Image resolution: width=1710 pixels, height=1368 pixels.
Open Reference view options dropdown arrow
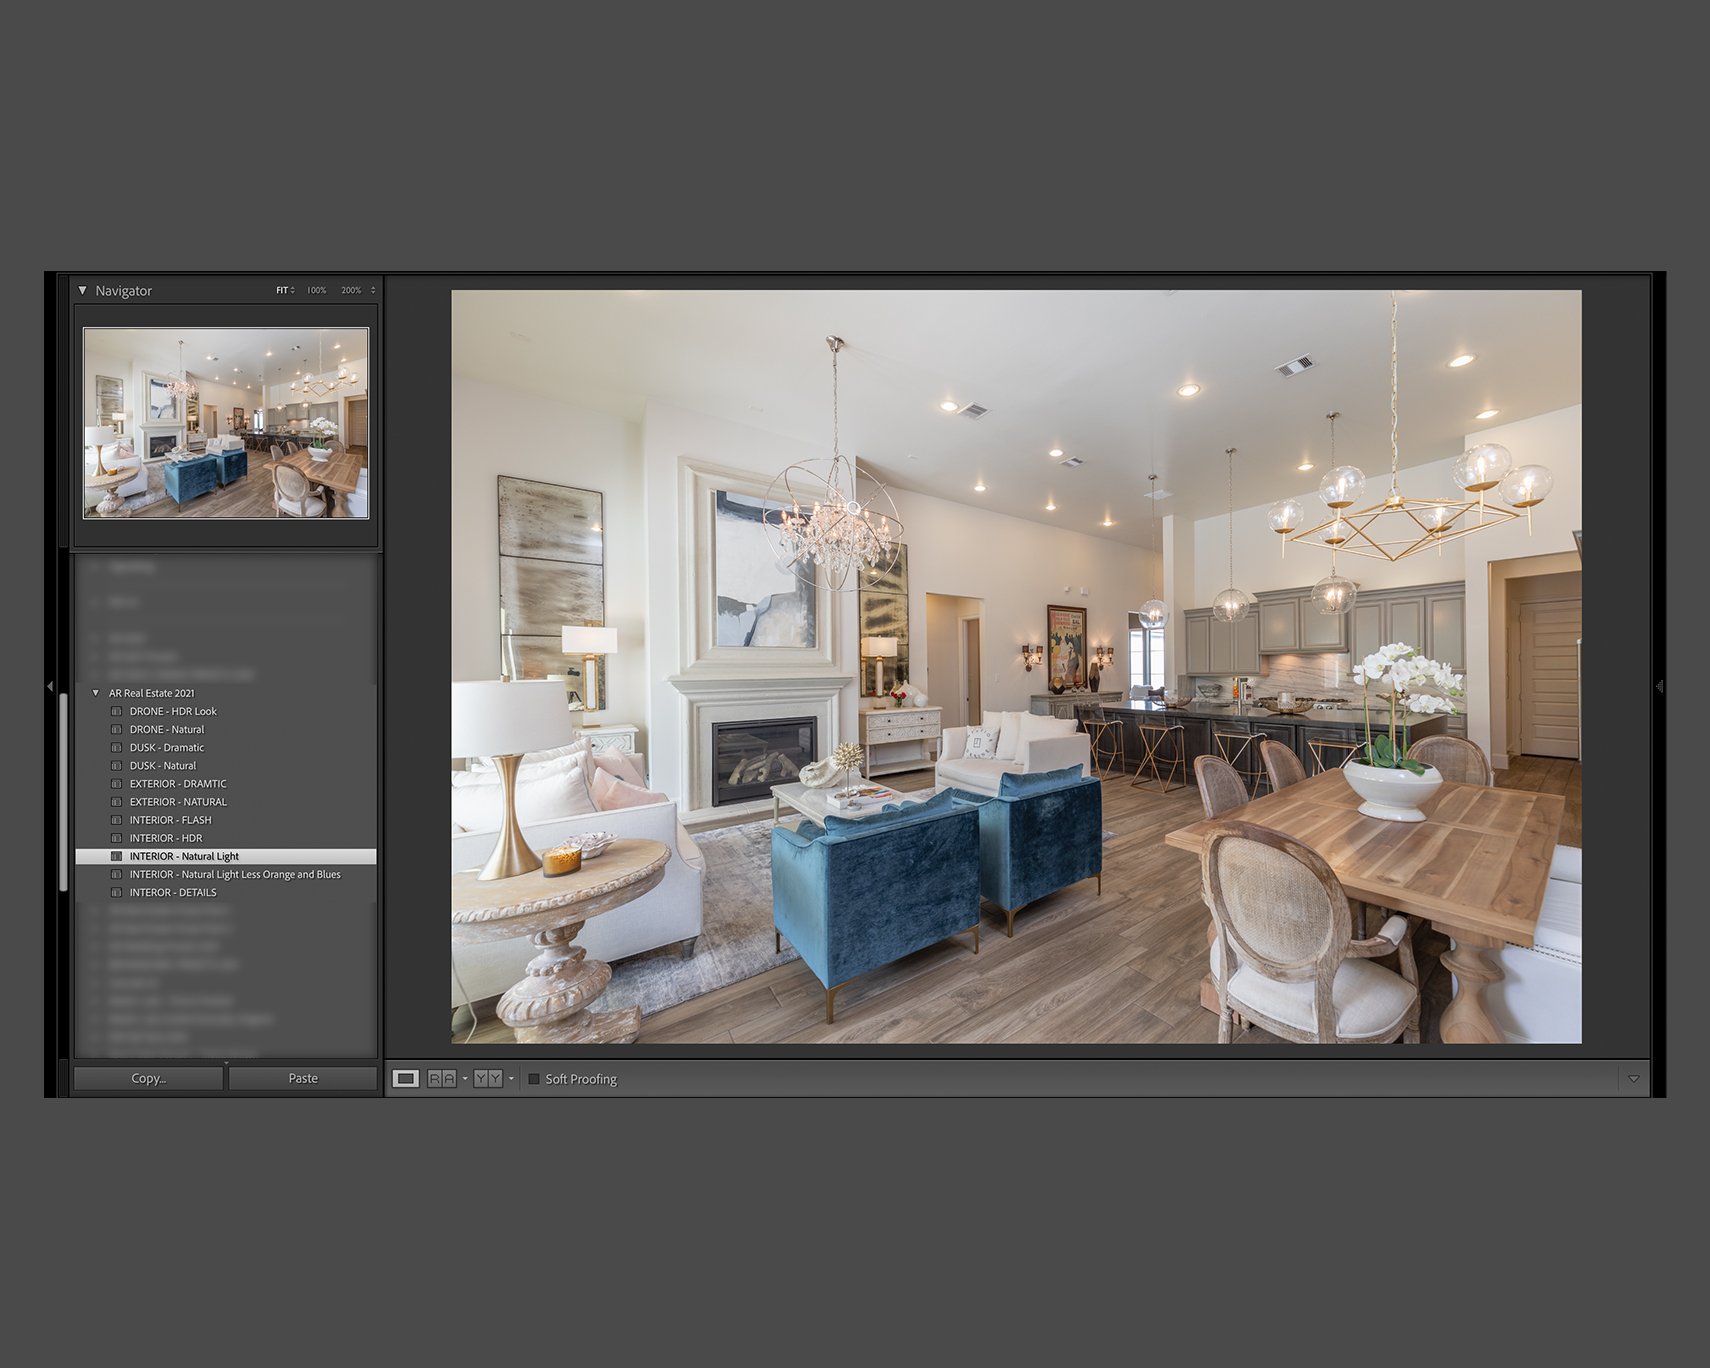pos(465,1078)
